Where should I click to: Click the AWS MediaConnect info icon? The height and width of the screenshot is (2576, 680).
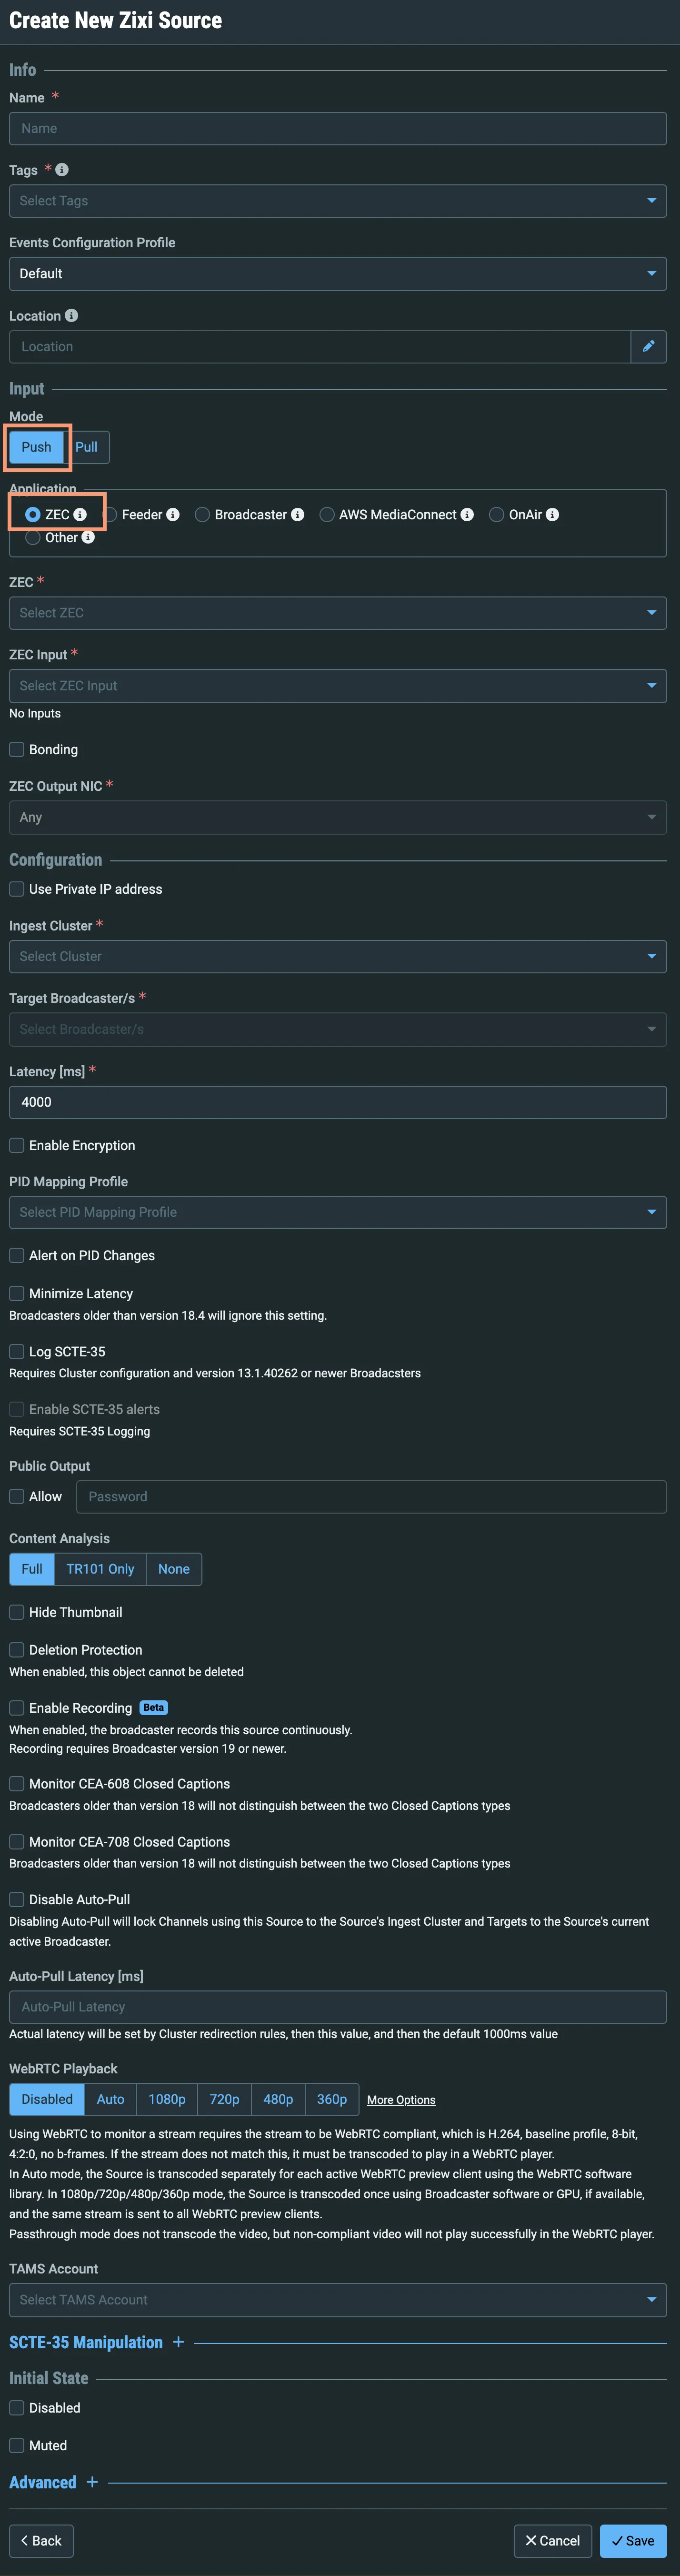point(467,515)
